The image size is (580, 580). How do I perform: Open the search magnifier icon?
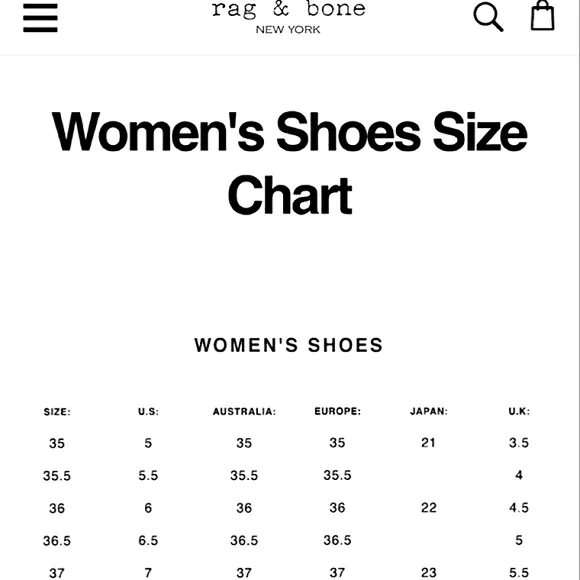pyautogui.click(x=488, y=17)
